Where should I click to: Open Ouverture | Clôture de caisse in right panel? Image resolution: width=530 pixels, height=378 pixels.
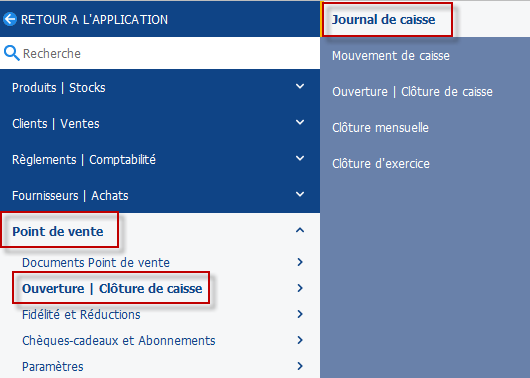(412, 92)
